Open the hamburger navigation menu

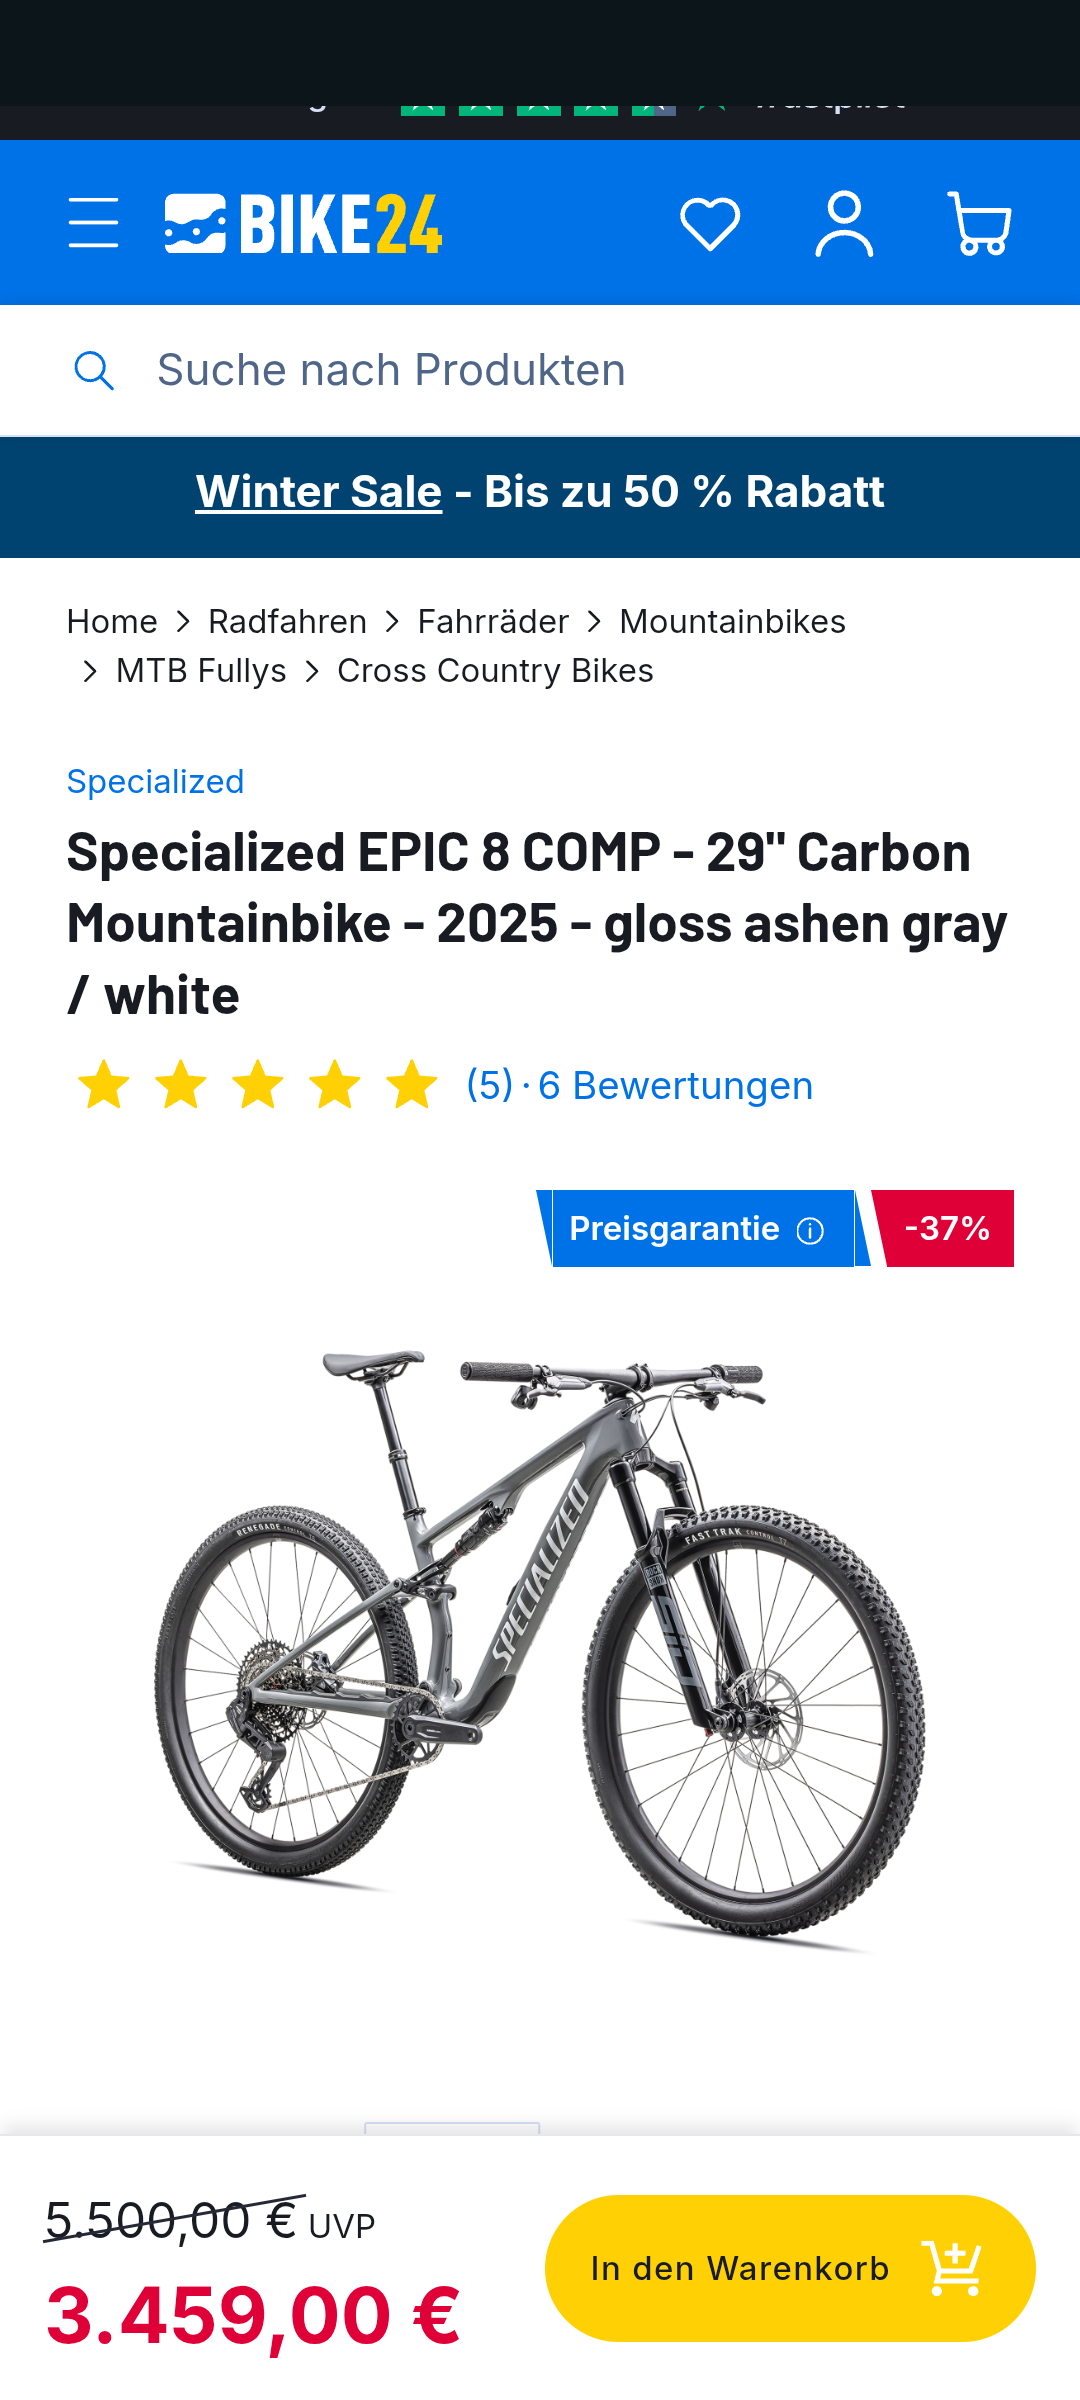(x=93, y=223)
